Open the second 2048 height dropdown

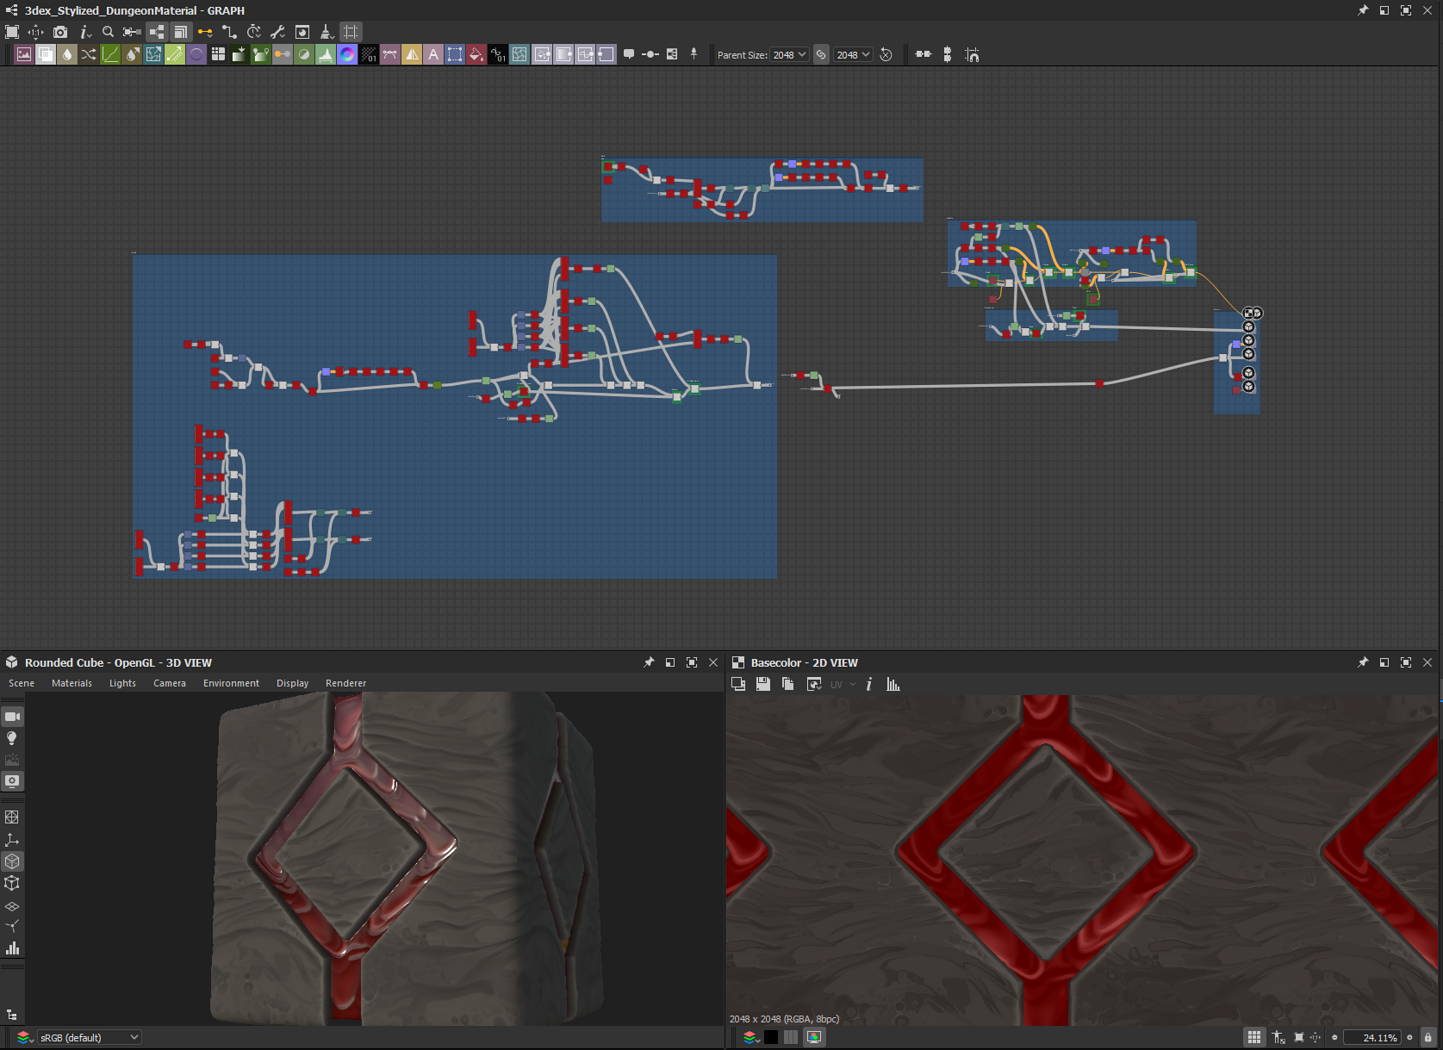[853, 55]
